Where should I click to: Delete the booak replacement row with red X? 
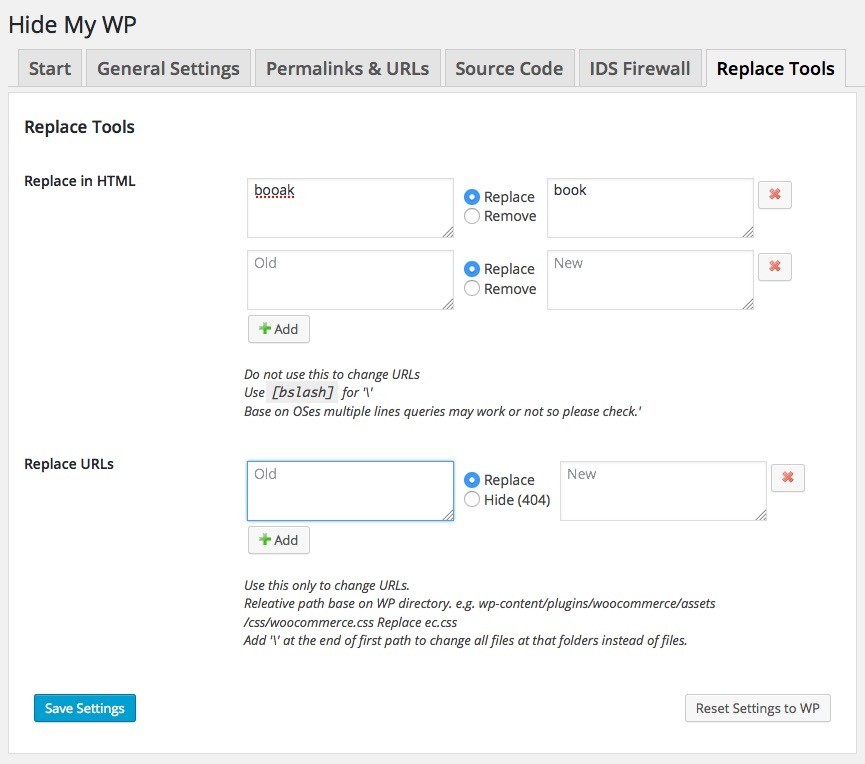774,195
